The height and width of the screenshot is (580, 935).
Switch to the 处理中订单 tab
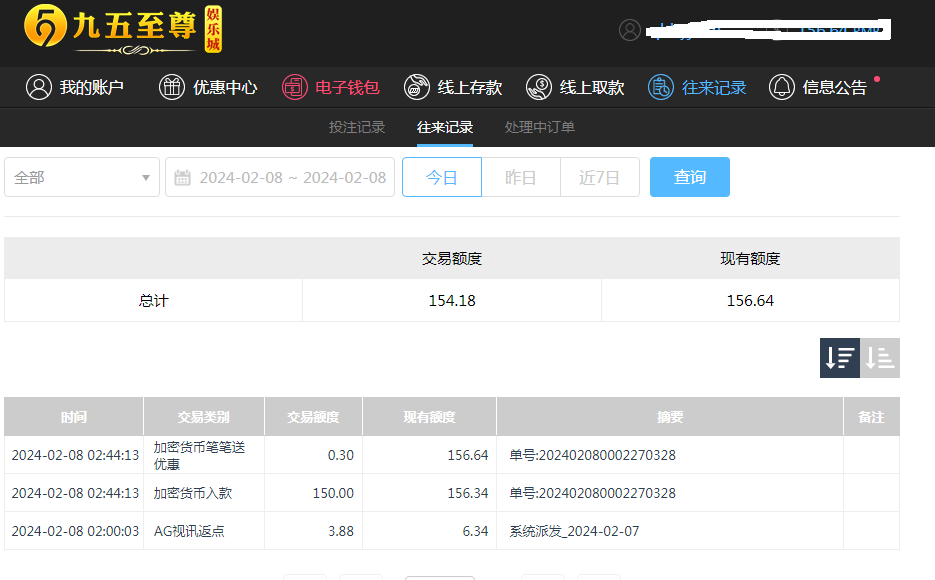(x=540, y=127)
